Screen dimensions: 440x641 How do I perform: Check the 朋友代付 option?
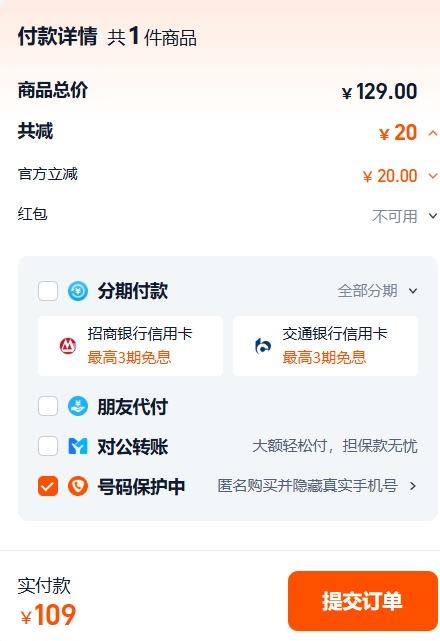click(48, 406)
